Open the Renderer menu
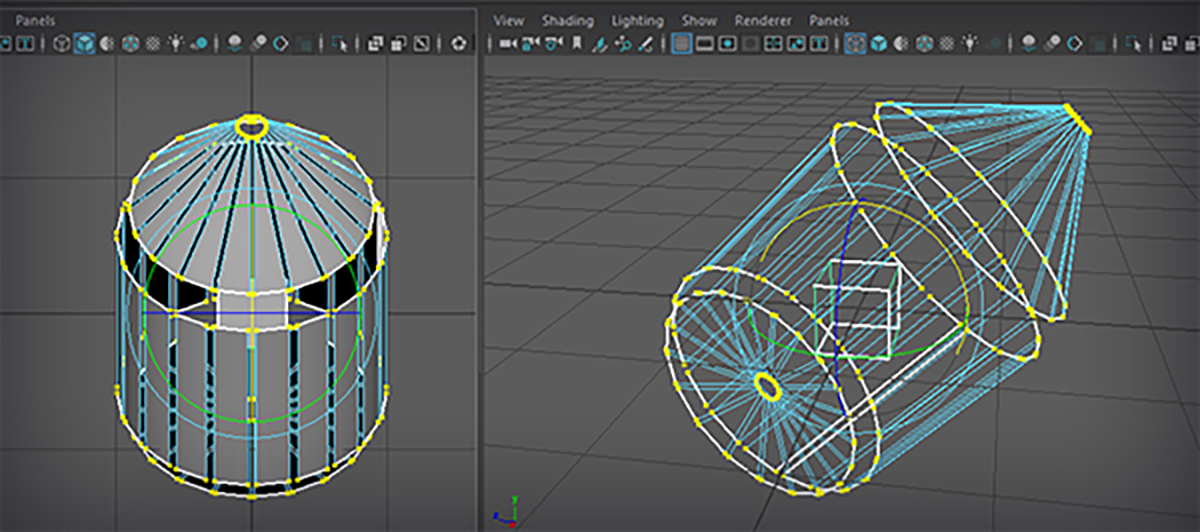The image size is (1200, 532). [763, 20]
